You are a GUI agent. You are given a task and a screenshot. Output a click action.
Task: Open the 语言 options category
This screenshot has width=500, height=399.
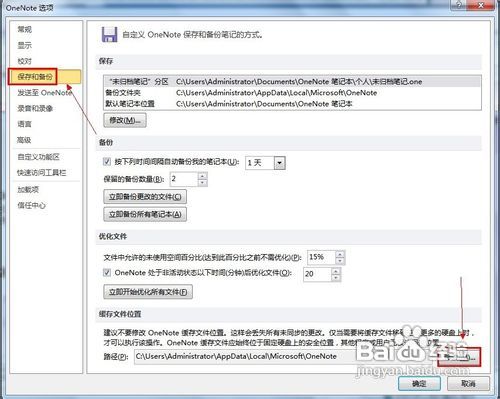tap(25, 124)
